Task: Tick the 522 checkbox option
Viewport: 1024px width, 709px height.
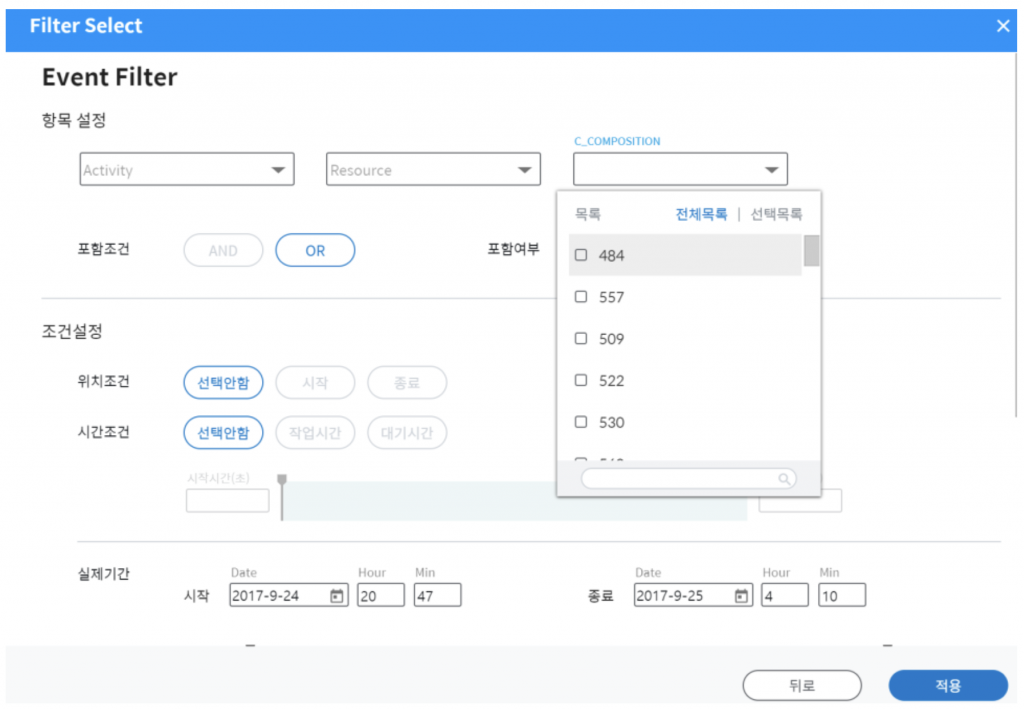Action: coord(581,381)
